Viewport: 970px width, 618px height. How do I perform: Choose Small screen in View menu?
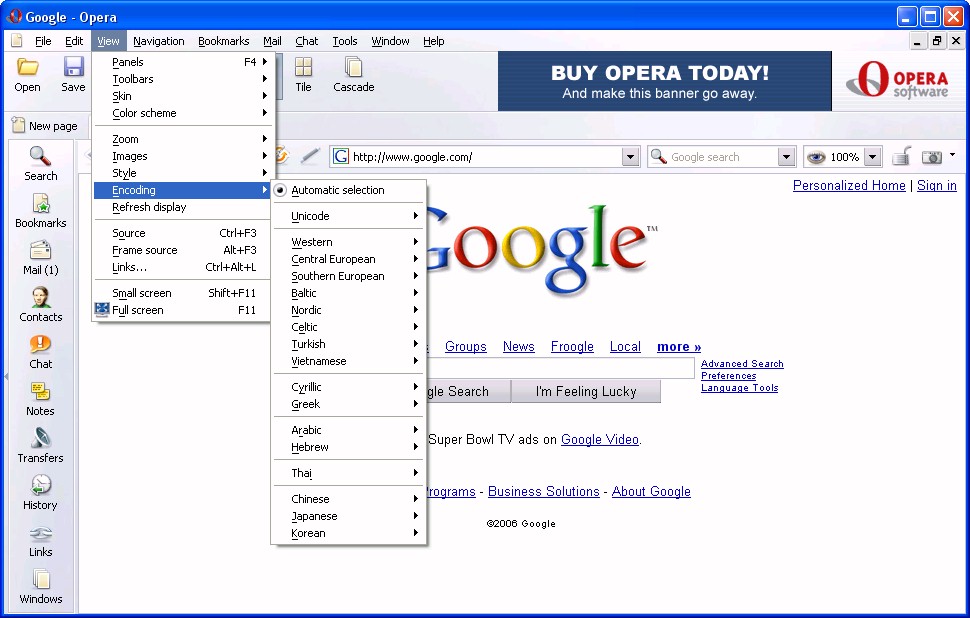[x=182, y=293]
